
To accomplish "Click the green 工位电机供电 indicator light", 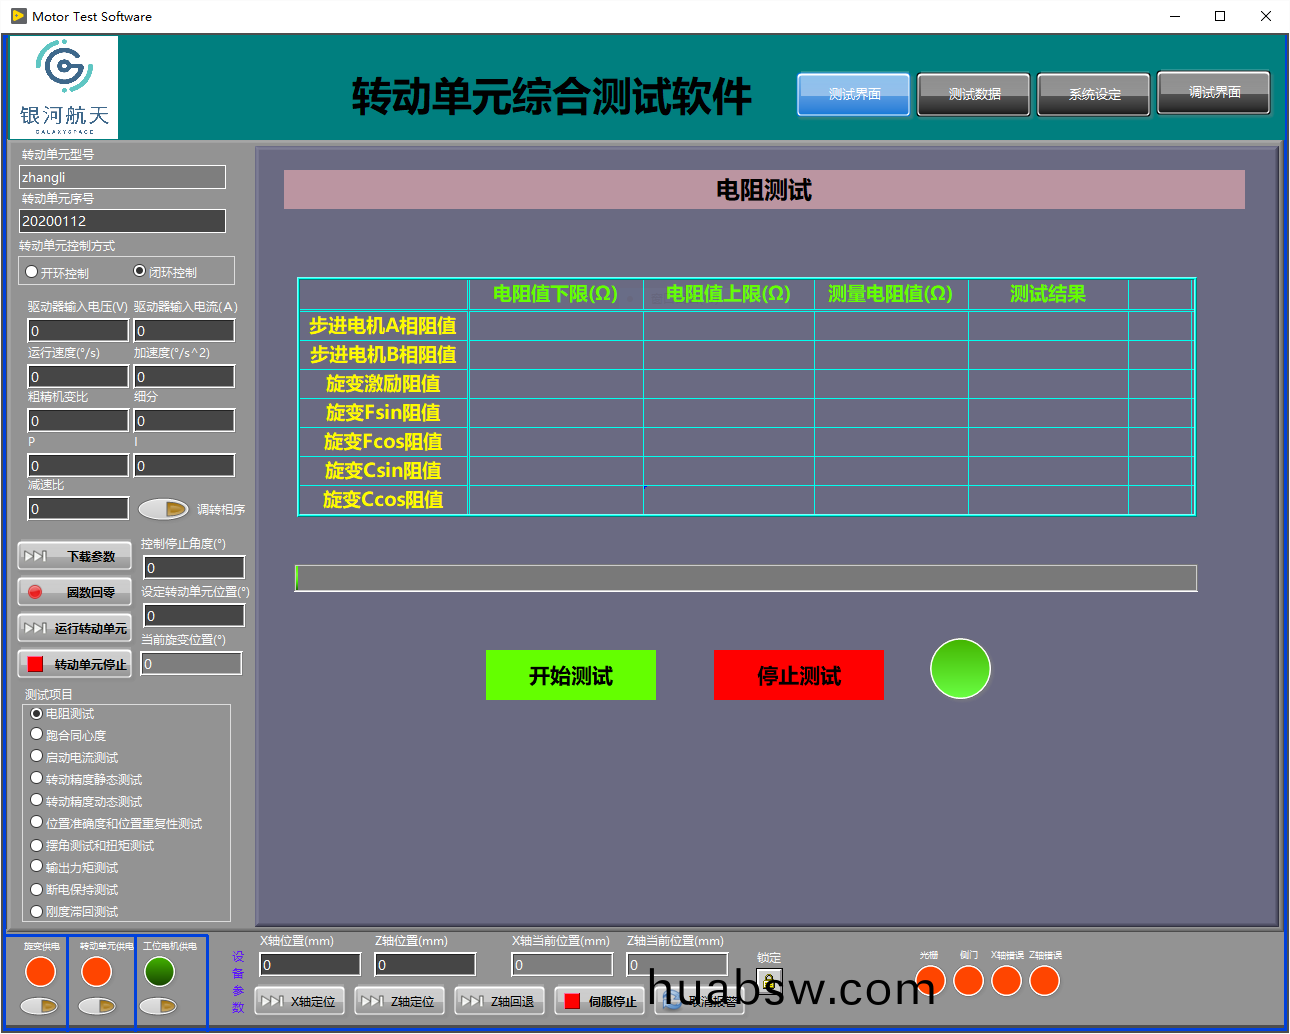I will pyautogui.click(x=159, y=971).
